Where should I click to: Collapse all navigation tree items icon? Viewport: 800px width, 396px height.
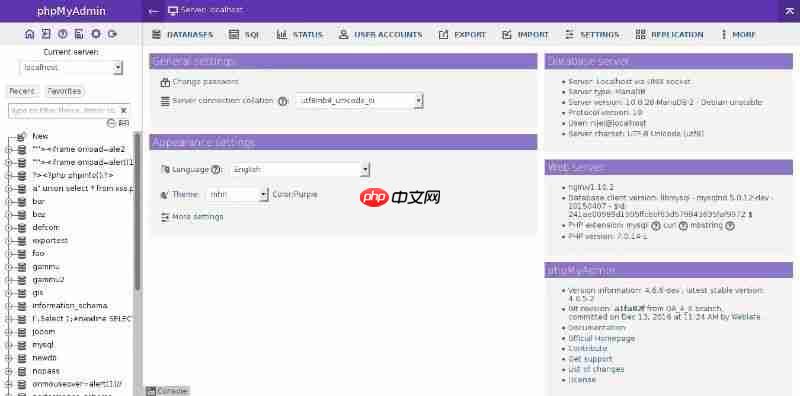[111, 123]
